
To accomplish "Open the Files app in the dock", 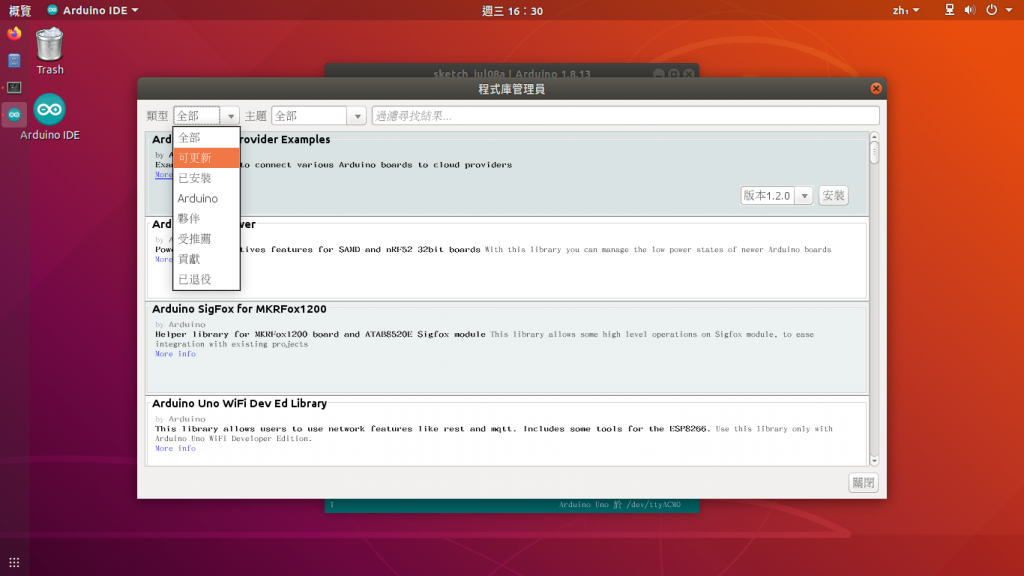I will point(14,61).
